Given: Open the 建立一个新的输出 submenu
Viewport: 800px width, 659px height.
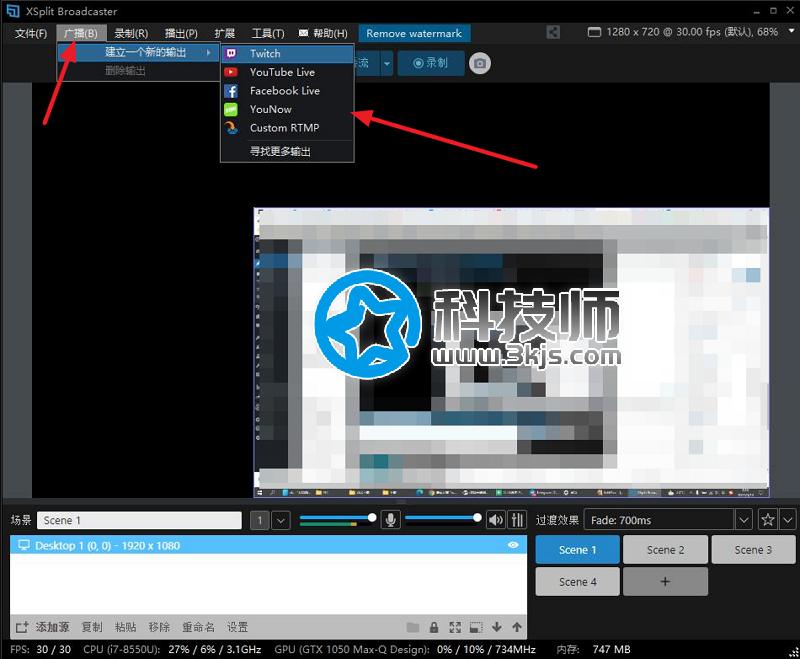Looking at the screenshot, I should (x=138, y=52).
